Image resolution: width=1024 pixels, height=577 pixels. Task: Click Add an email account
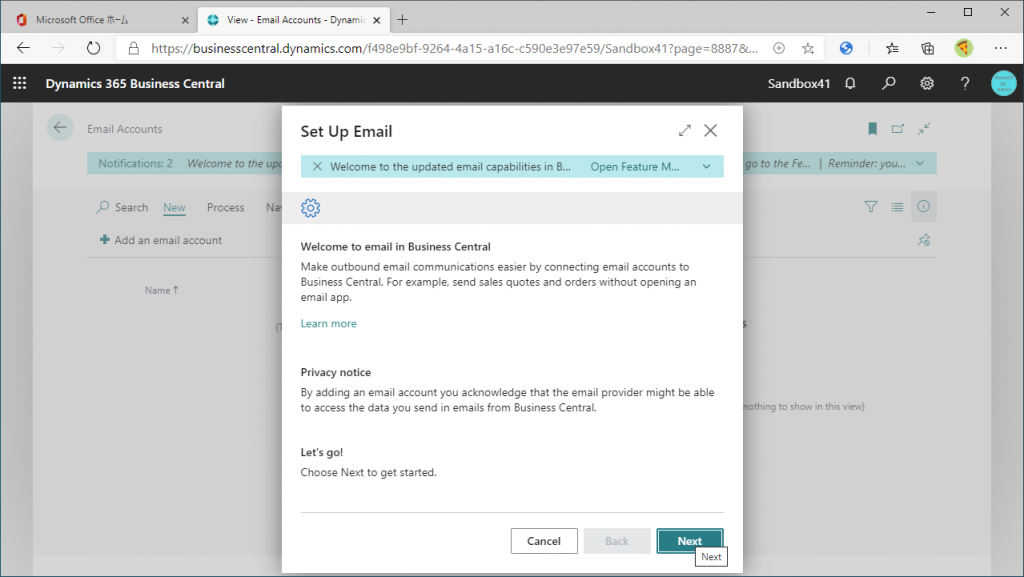tap(161, 240)
